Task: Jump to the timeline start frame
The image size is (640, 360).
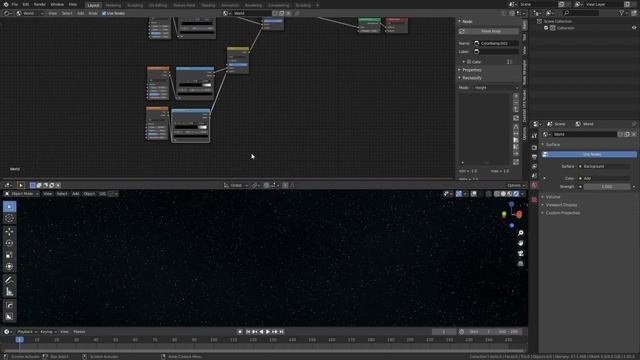Action: coord(248,332)
